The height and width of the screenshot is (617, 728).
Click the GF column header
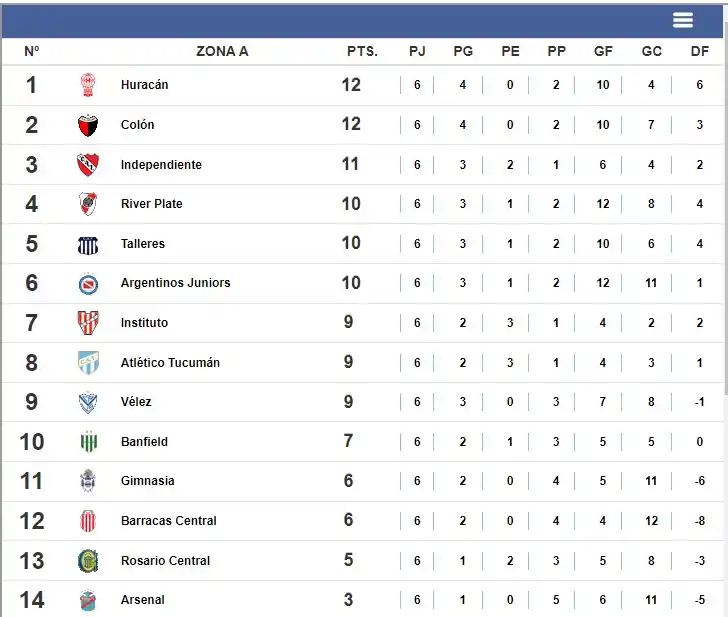[603, 52]
